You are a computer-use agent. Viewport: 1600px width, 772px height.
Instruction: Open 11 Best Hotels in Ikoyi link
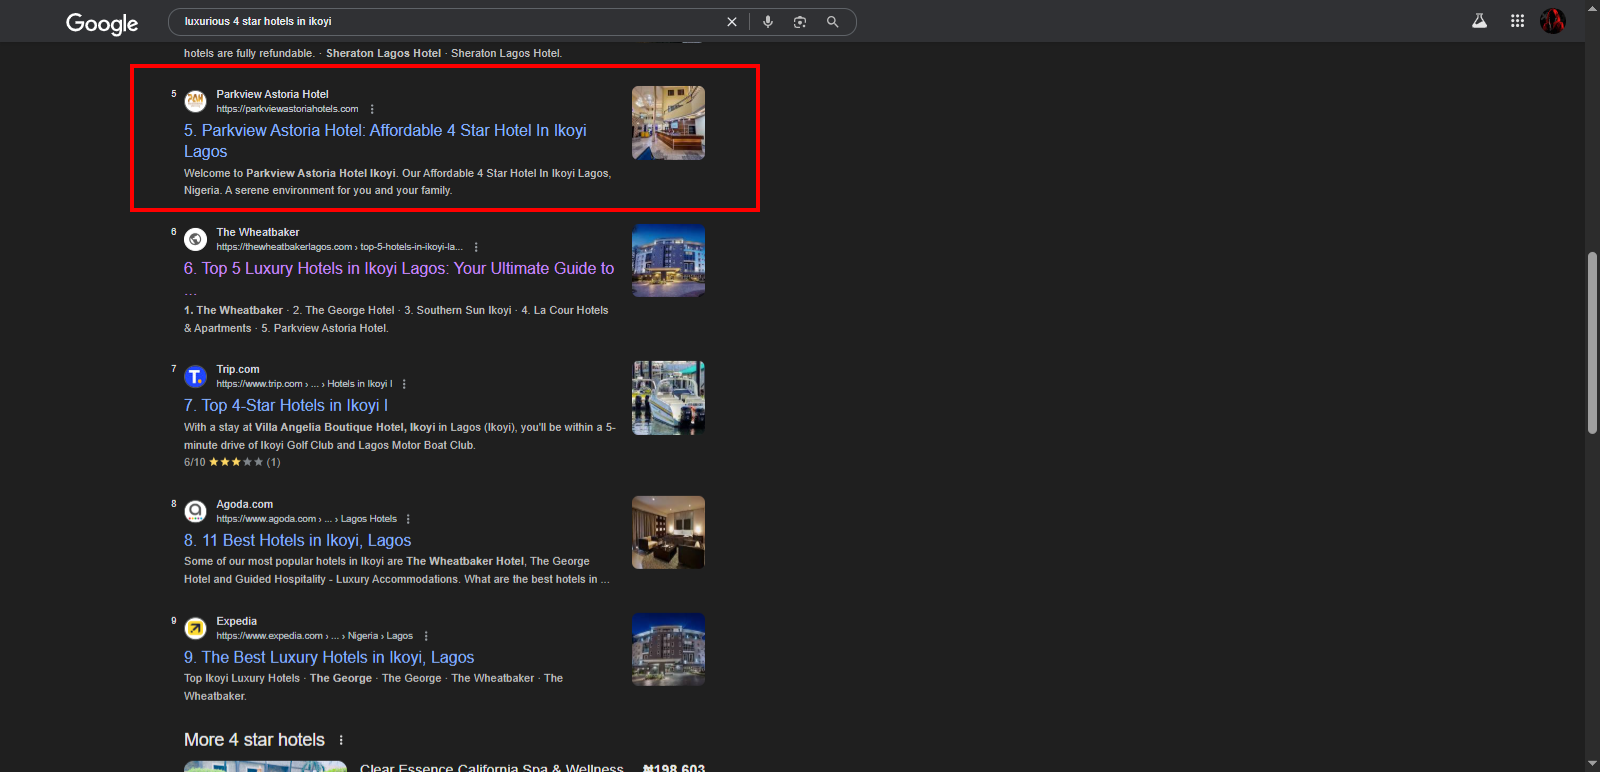pyautogui.click(x=298, y=540)
